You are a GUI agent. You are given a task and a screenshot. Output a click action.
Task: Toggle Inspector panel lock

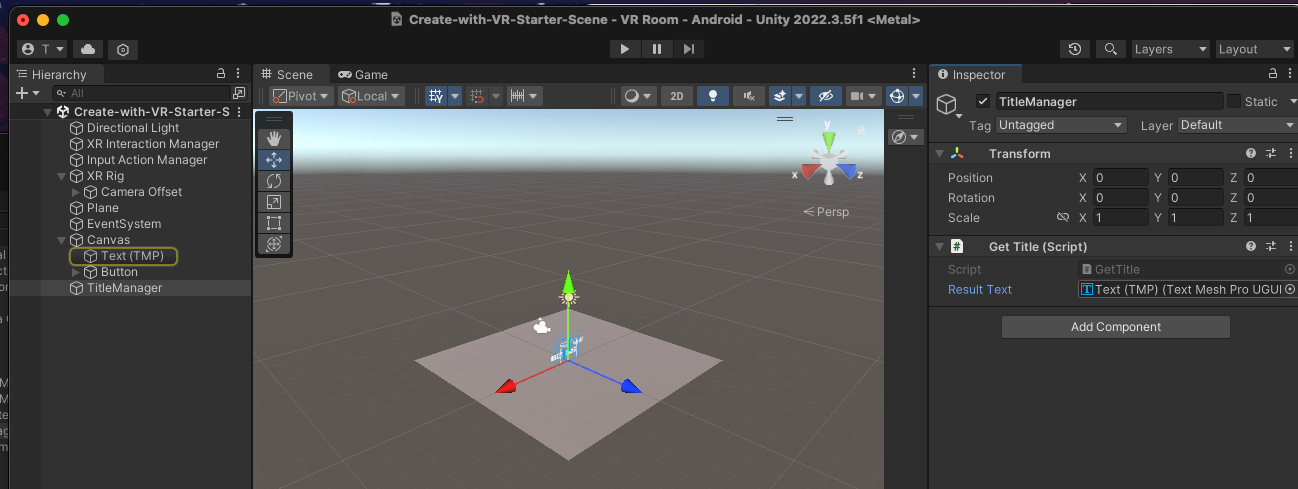1272,74
